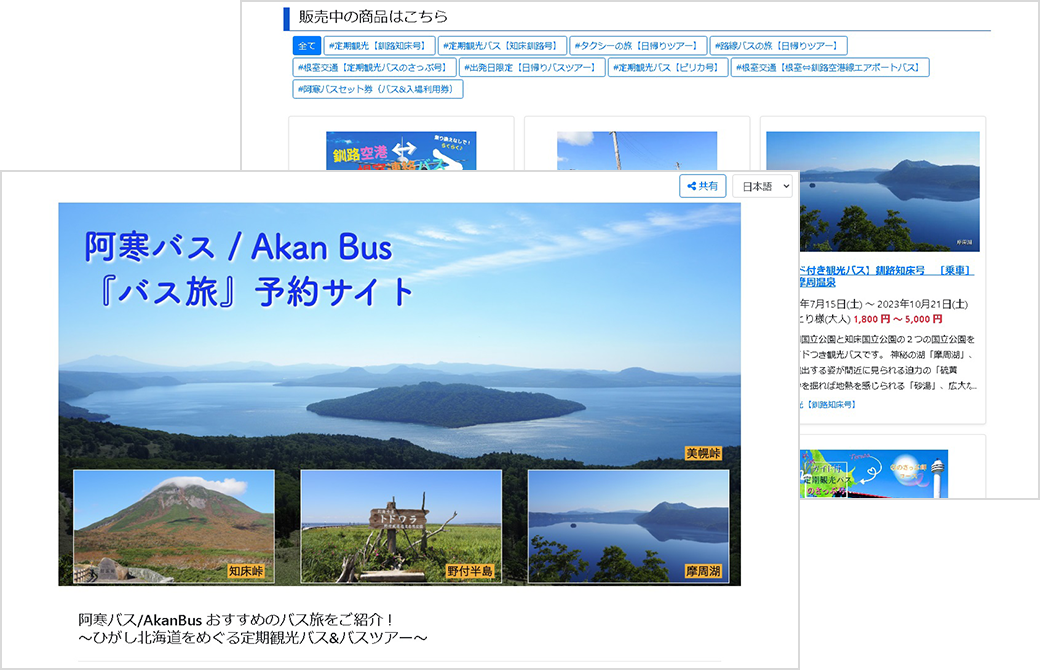The width and height of the screenshot is (1040, 670).
Task: Select the 全て filter tag
Action: coord(306,46)
